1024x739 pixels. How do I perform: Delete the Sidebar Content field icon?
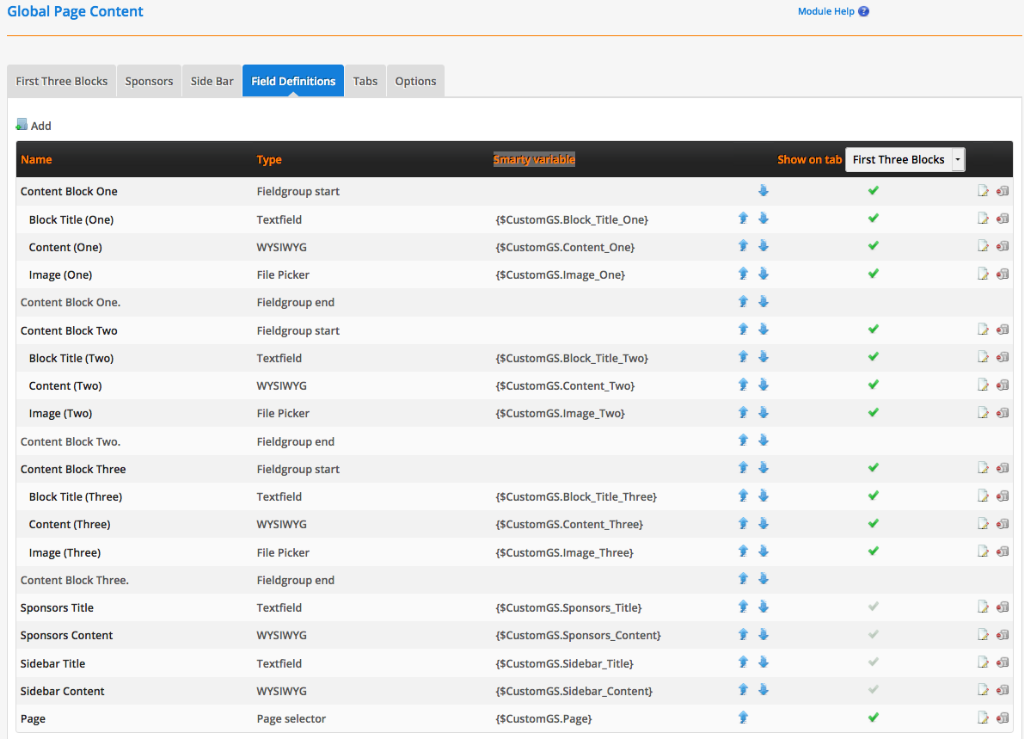1002,691
